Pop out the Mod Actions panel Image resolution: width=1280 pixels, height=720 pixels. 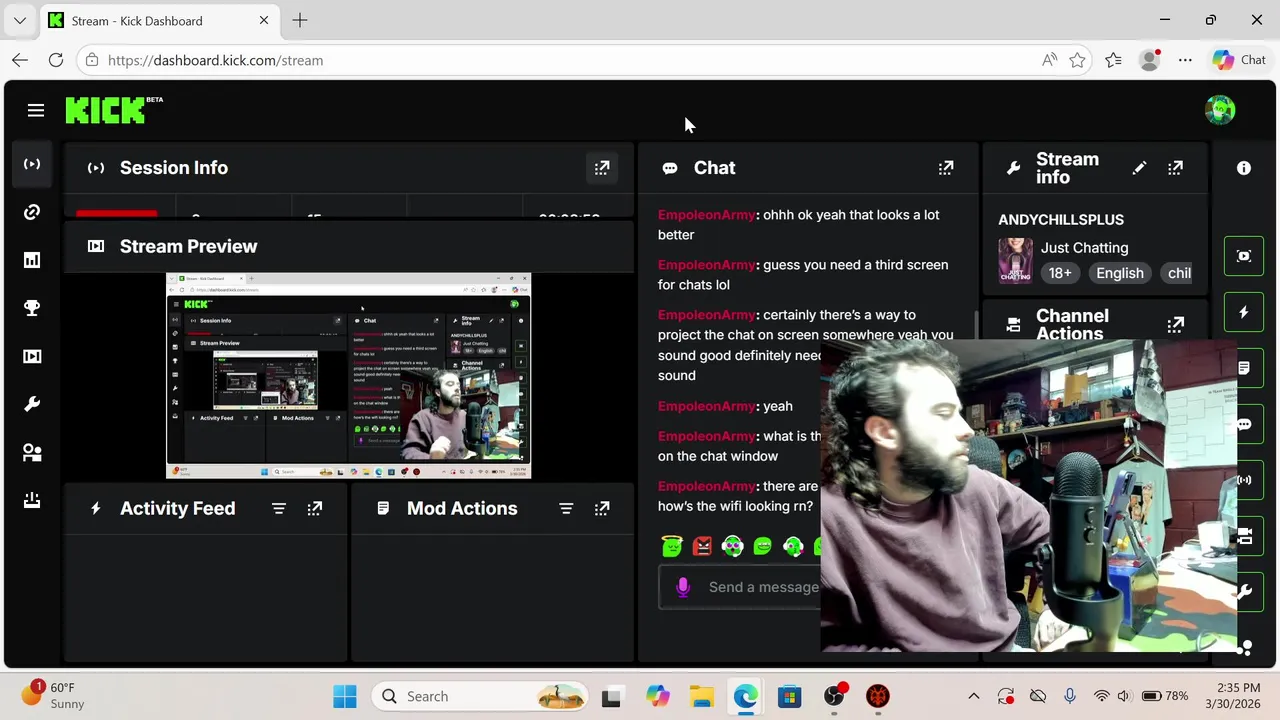click(602, 509)
